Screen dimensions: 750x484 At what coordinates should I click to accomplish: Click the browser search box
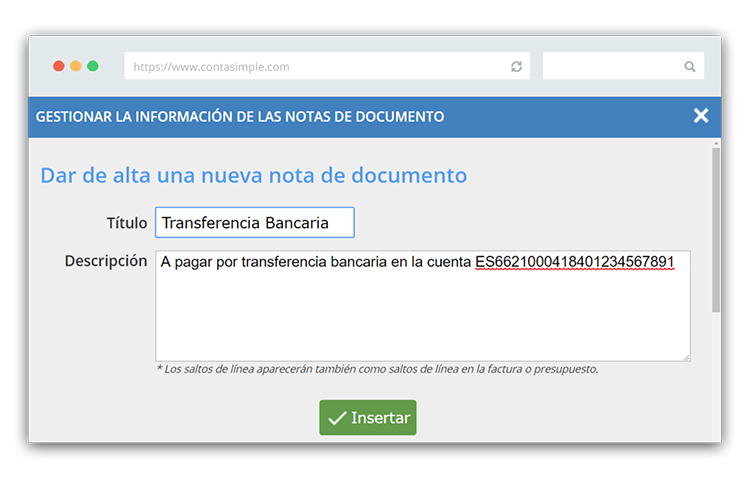pyautogui.click(x=612, y=67)
